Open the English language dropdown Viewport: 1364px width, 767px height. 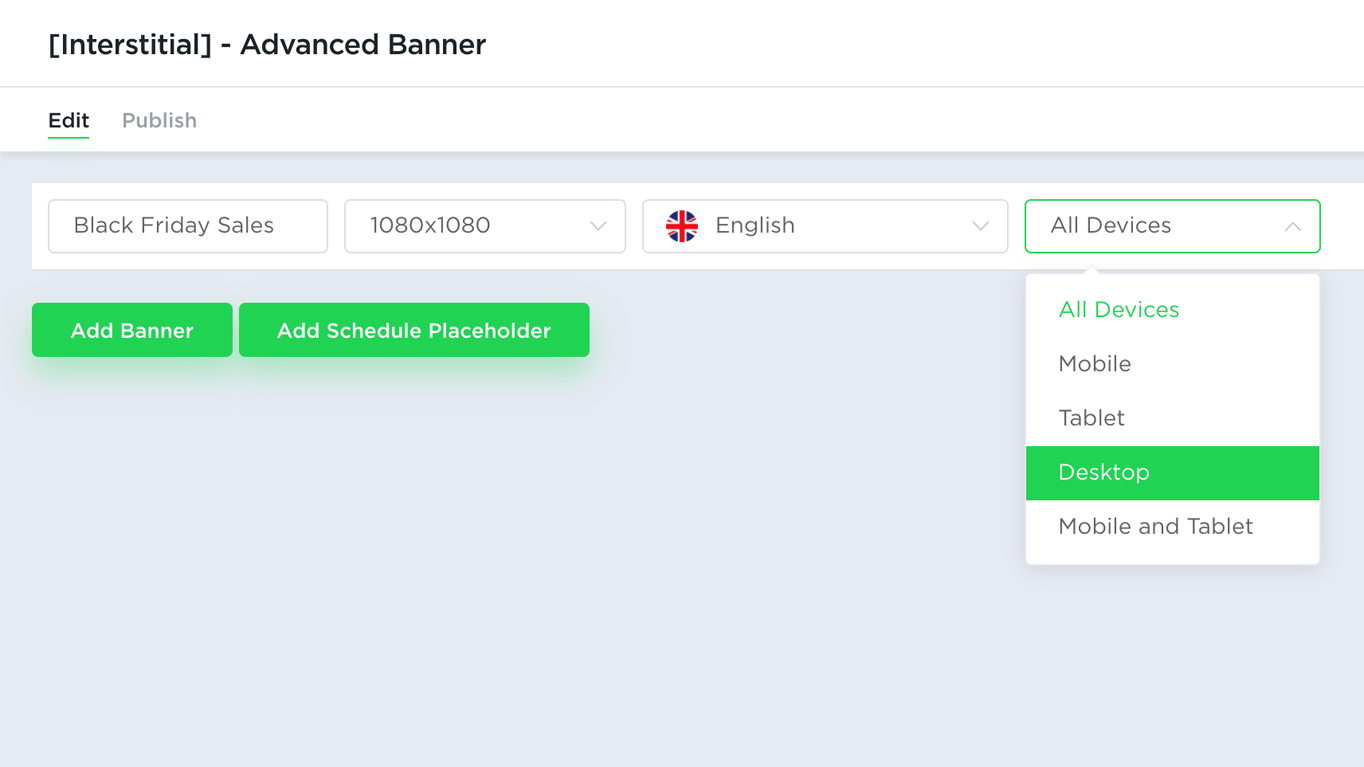(825, 226)
